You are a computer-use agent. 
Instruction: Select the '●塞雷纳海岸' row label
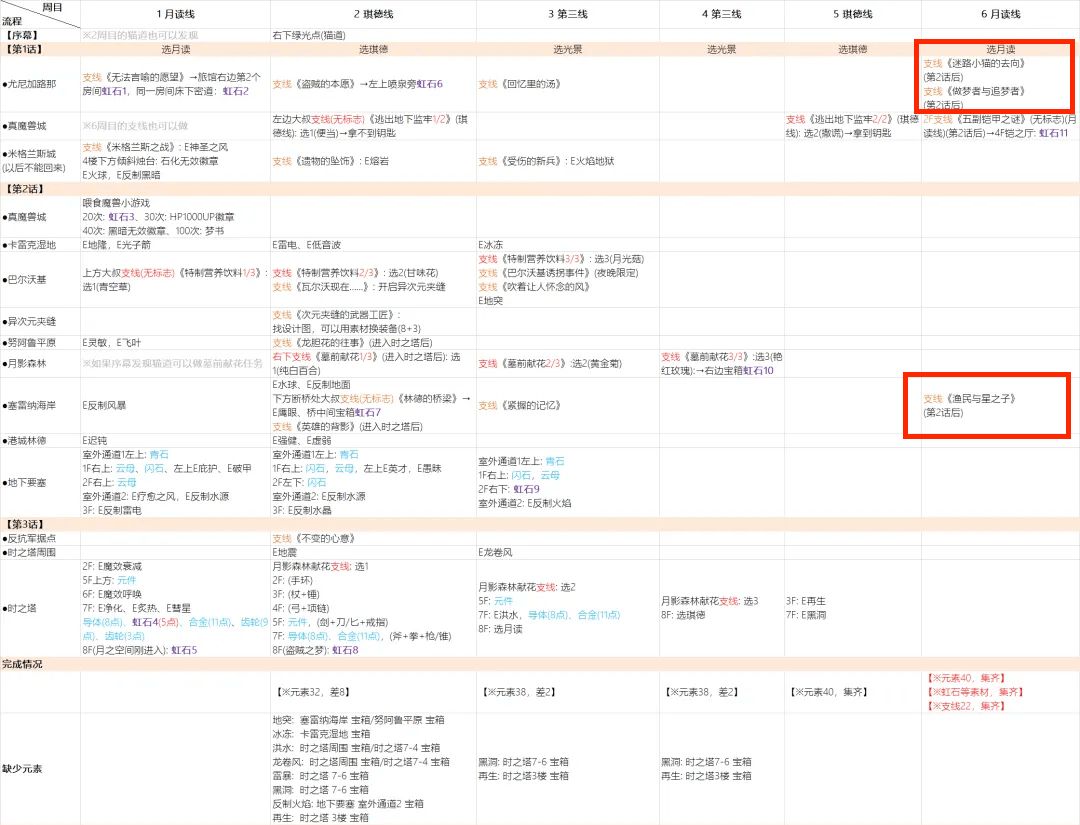29,406
